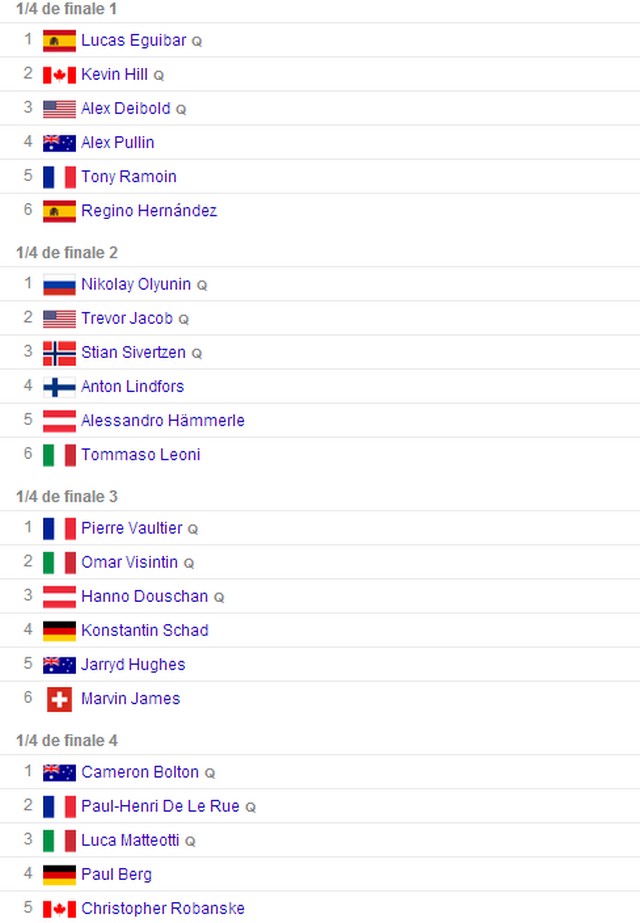Click the Swiss flag next to Marvin James

(x=59, y=699)
